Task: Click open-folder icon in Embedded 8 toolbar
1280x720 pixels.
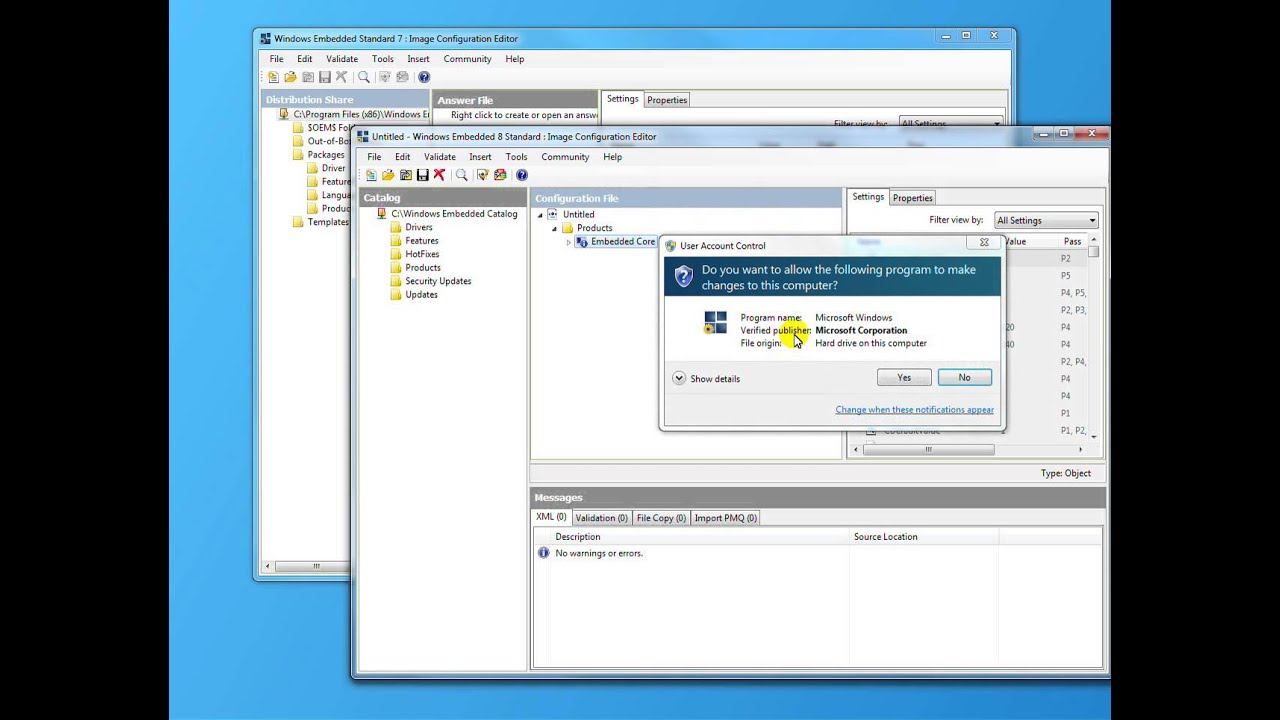Action: 388,175
